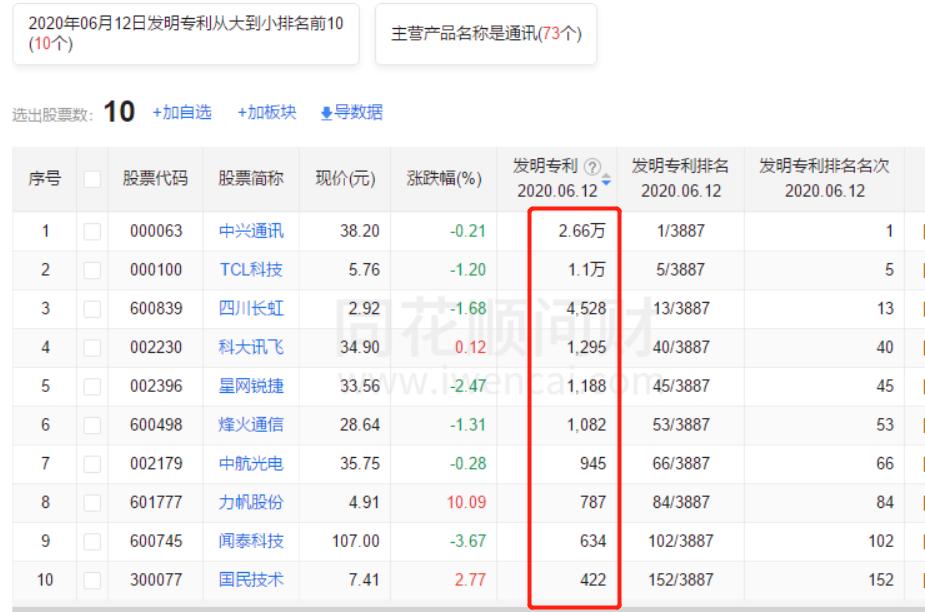The width and height of the screenshot is (925, 612).
Task: Select the 发明专利排名前10 query condition
Action: coord(186,34)
